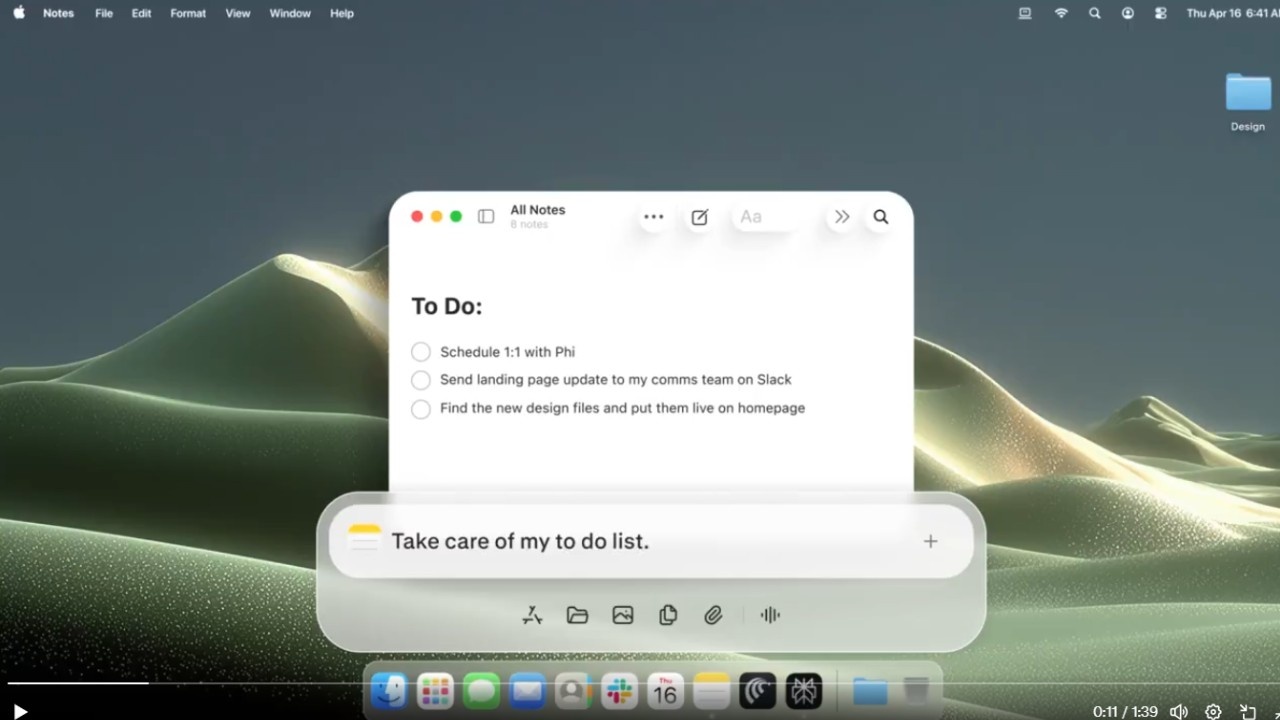Open the more options ellipsis button
This screenshot has height=720, width=1280.
[x=654, y=217]
